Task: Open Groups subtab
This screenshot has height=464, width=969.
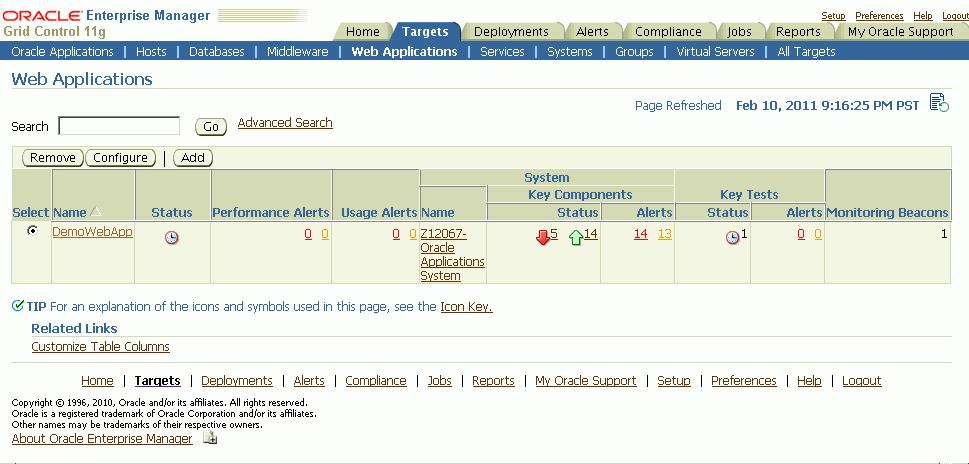Action: pos(634,52)
